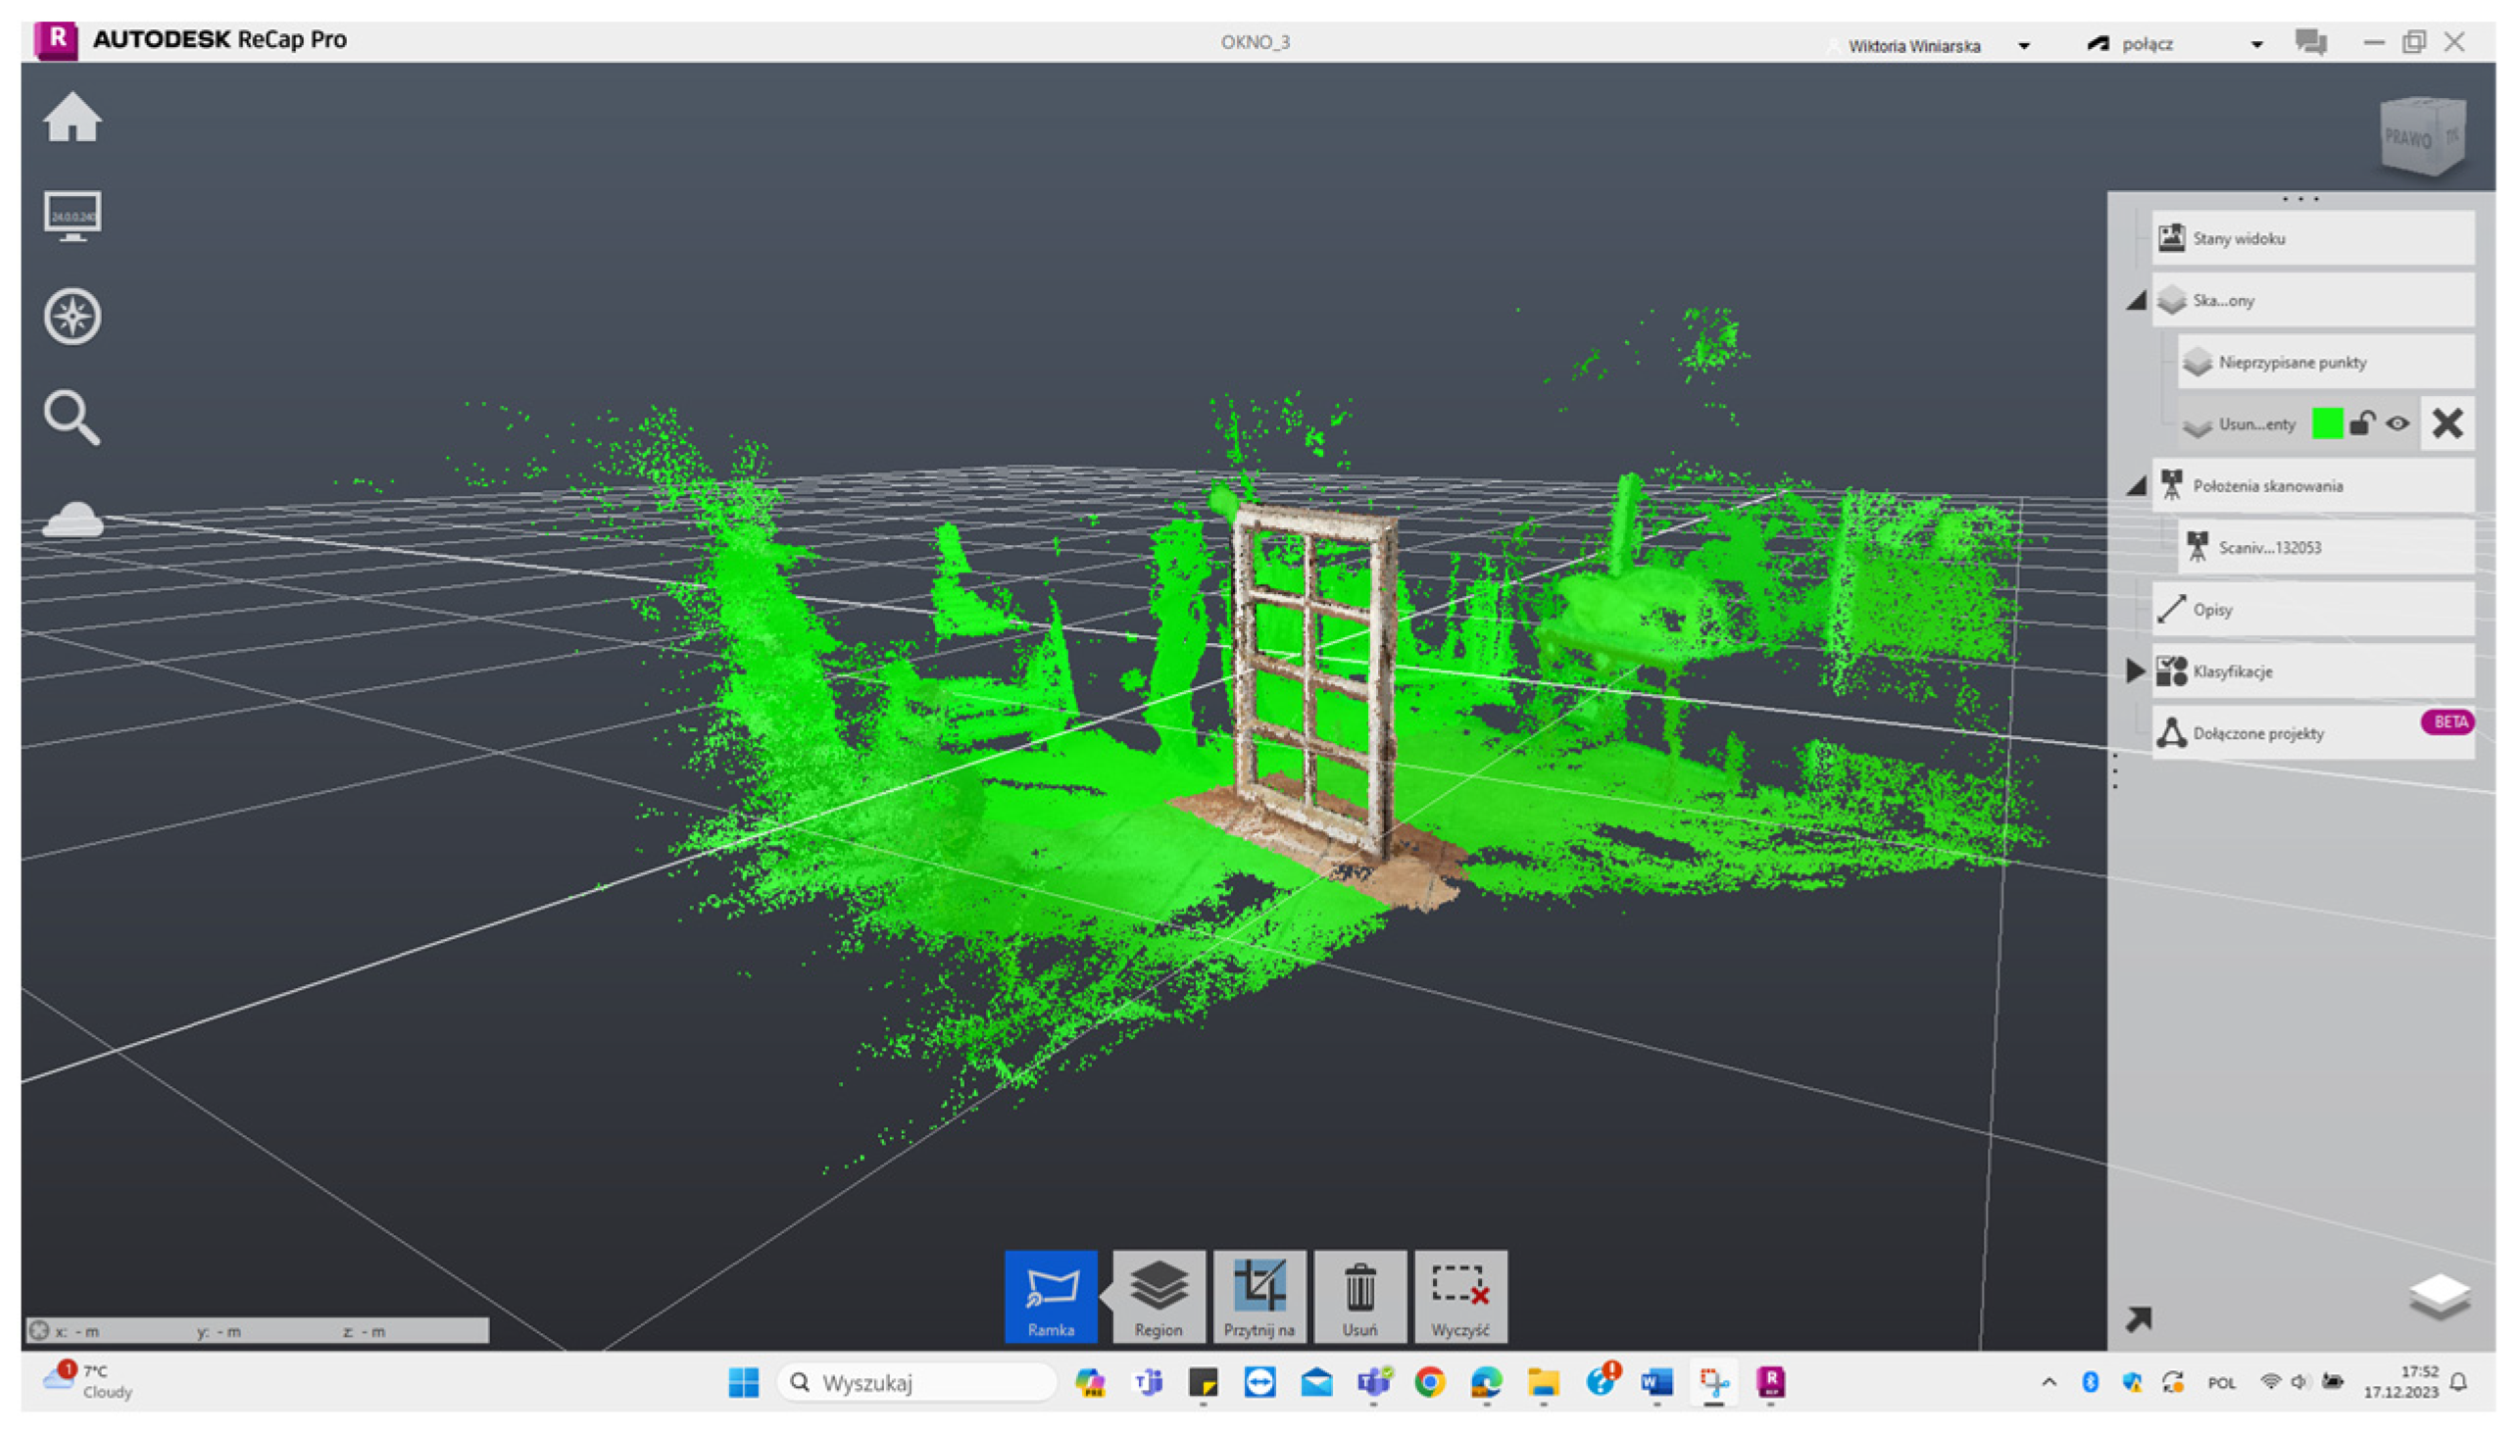Viewport: 2514px width, 1434px height.
Task: Toggle the lock on Usun...enty region
Action: (x=2361, y=424)
